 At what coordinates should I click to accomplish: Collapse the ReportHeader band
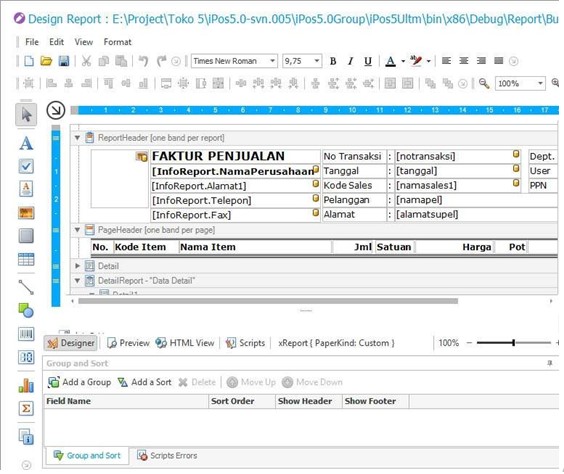[x=77, y=138]
